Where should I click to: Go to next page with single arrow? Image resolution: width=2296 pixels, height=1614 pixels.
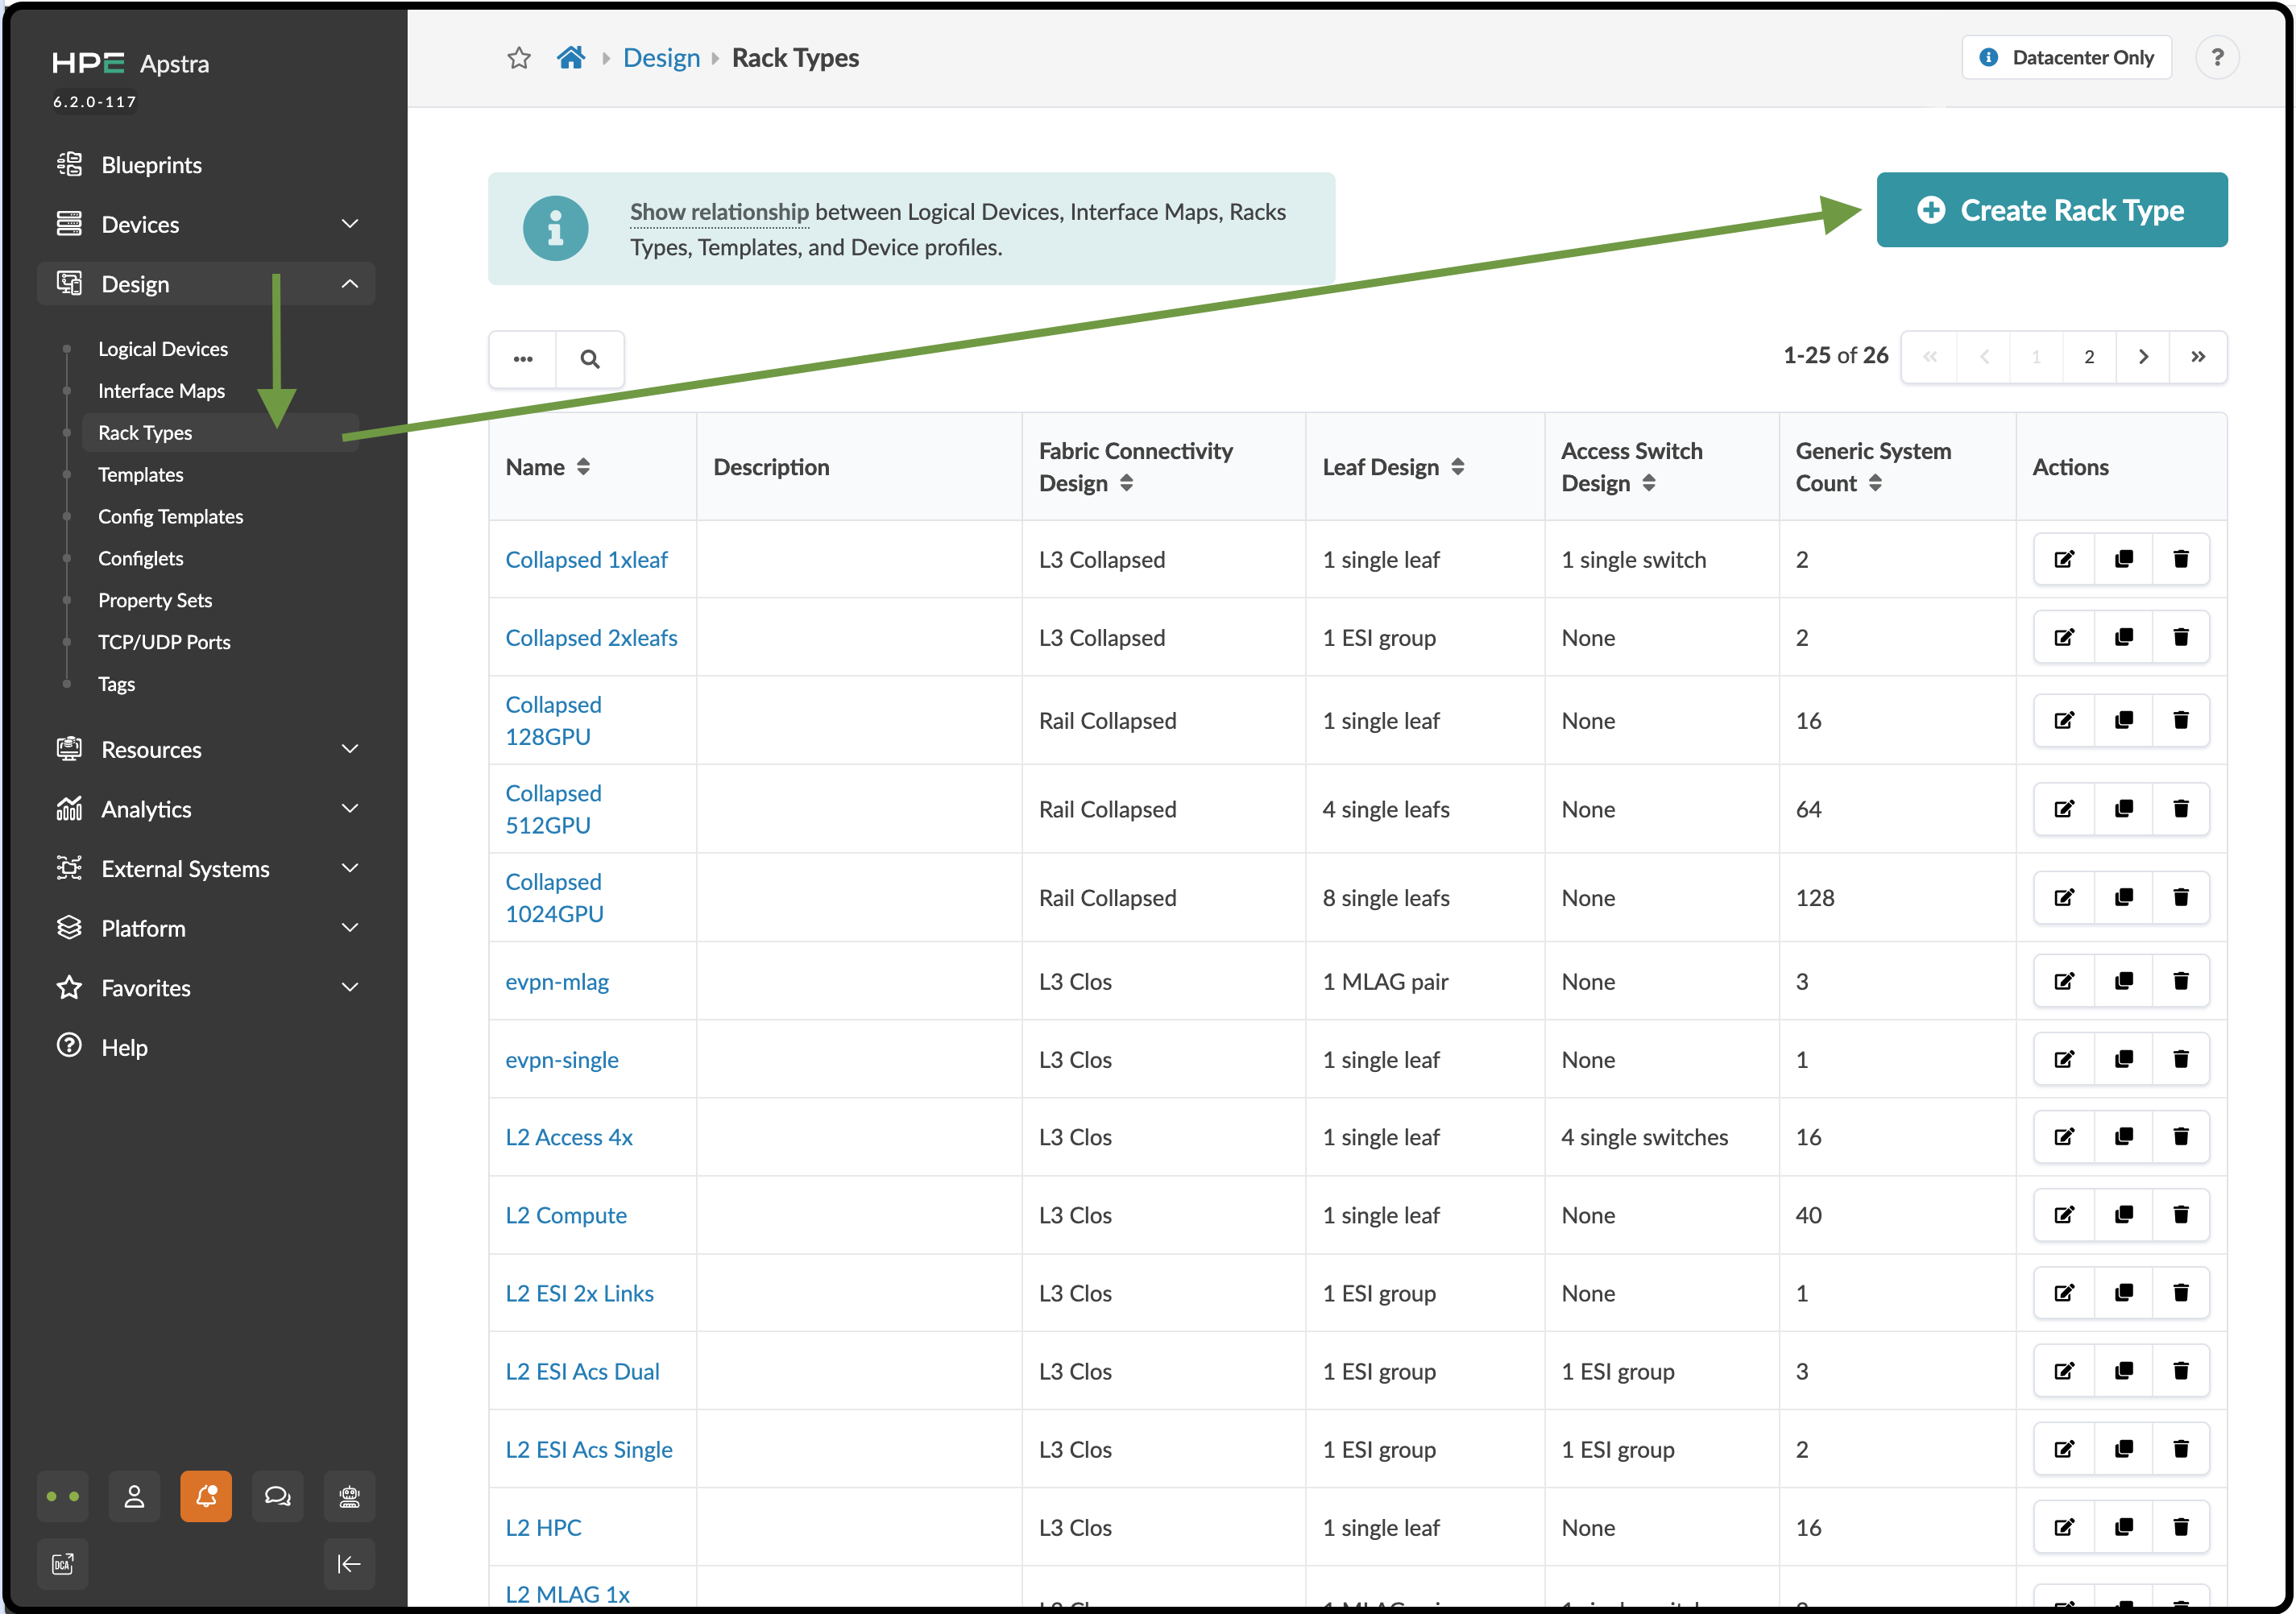[2143, 357]
